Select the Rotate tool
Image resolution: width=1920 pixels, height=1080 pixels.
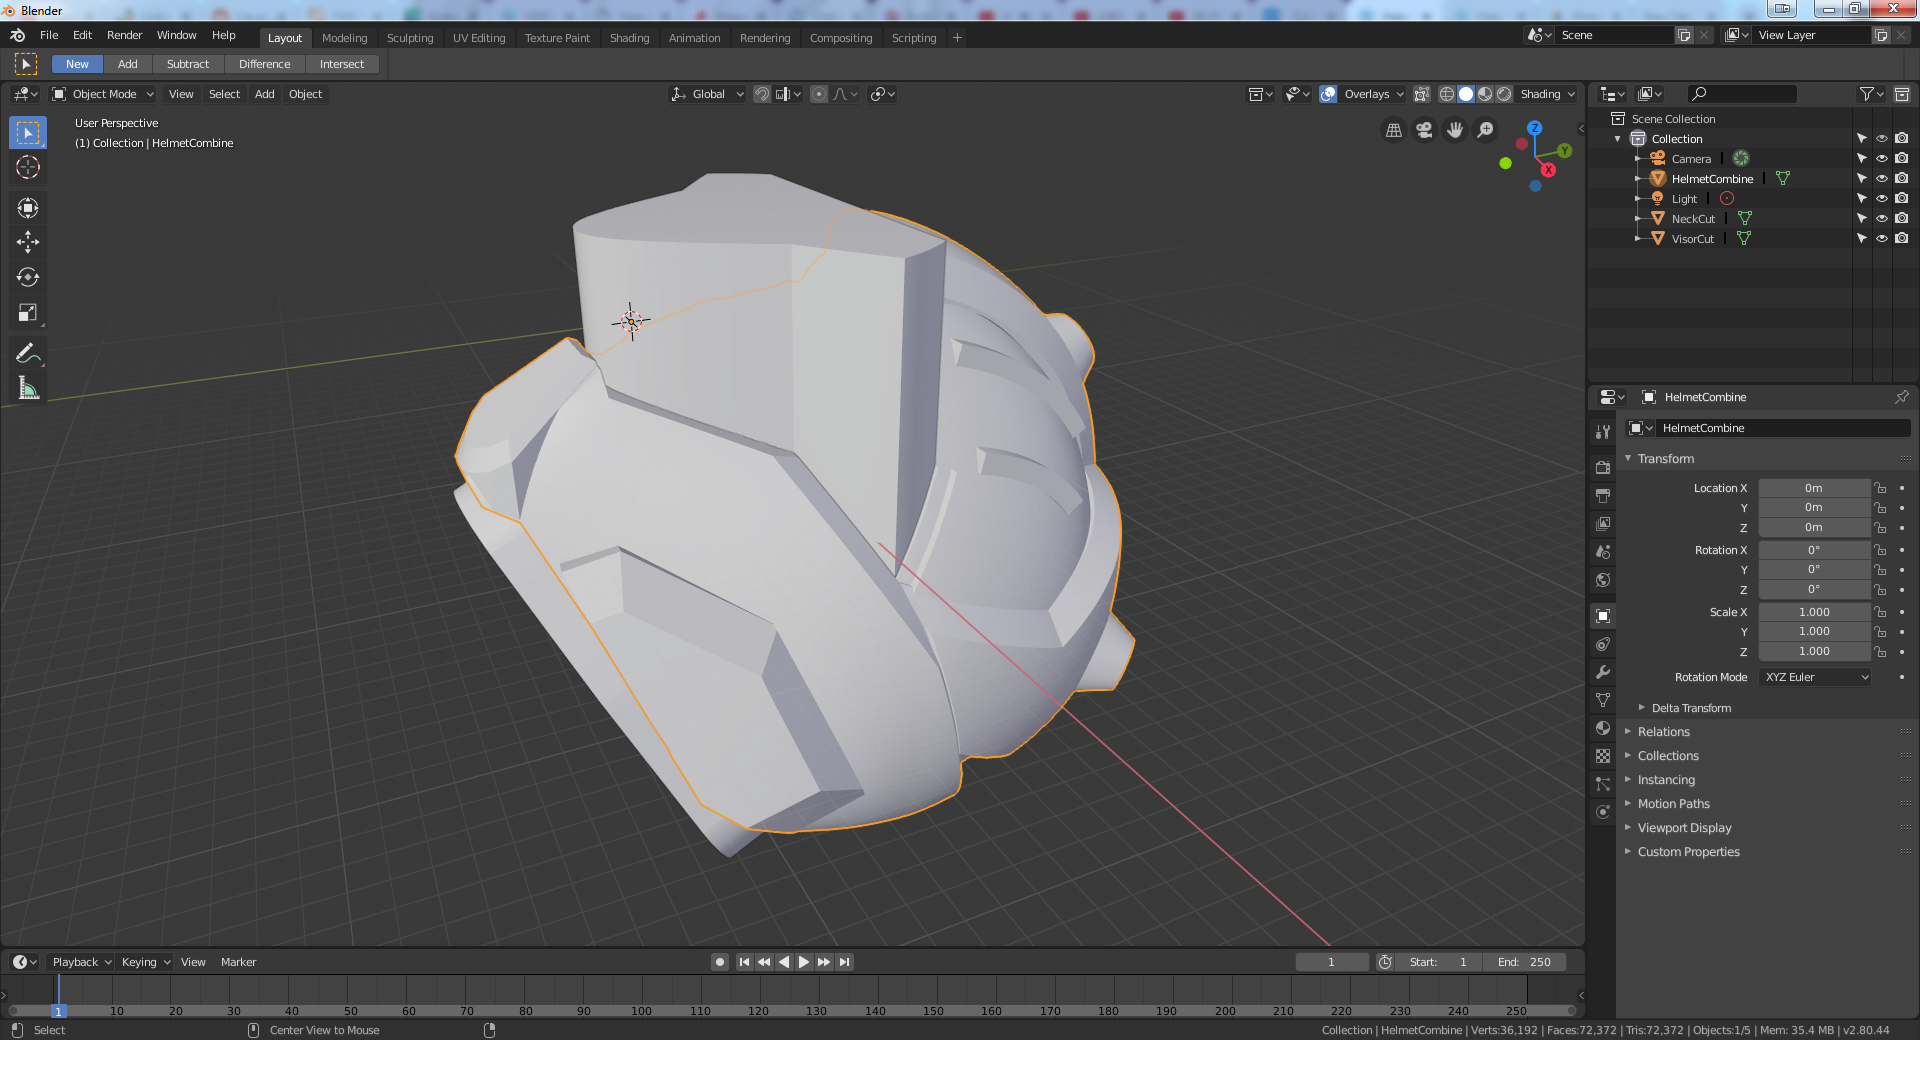click(28, 277)
